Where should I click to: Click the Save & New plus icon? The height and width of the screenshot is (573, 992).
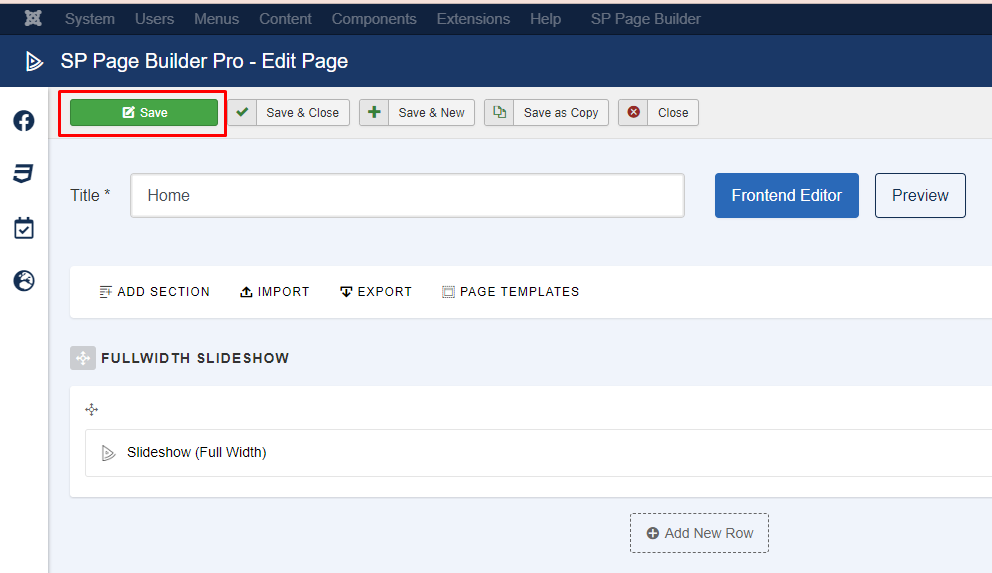374,113
